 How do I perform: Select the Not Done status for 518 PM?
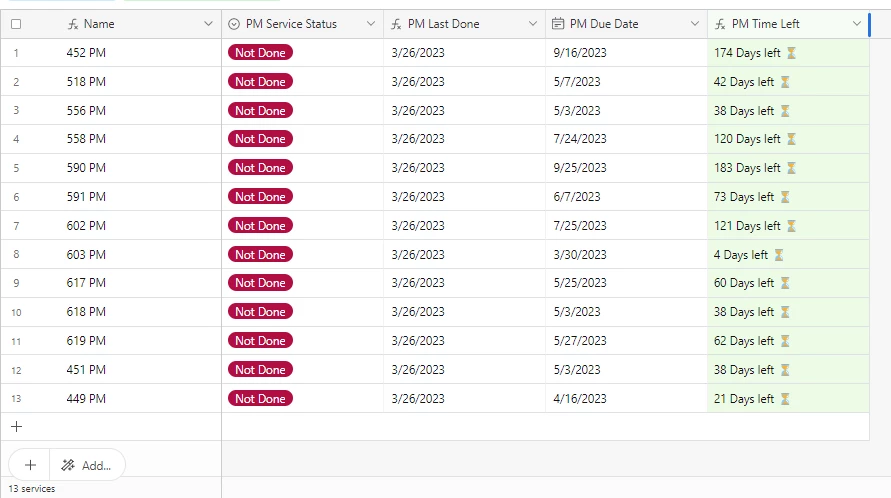(x=260, y=81)
